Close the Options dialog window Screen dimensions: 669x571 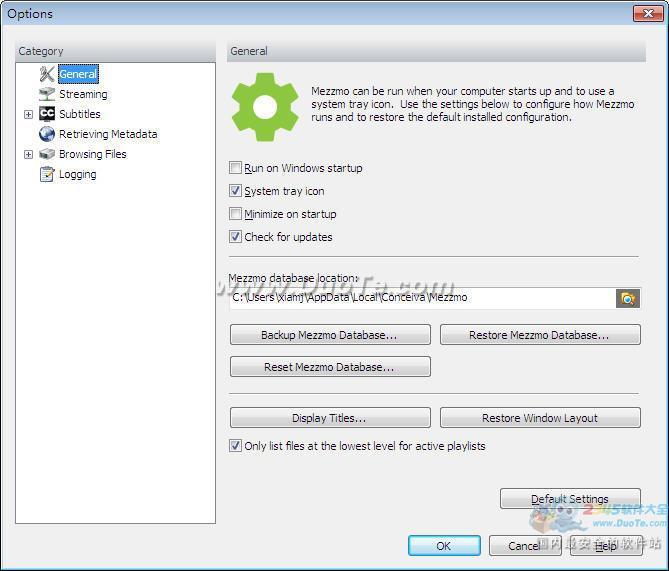[648, 13]
